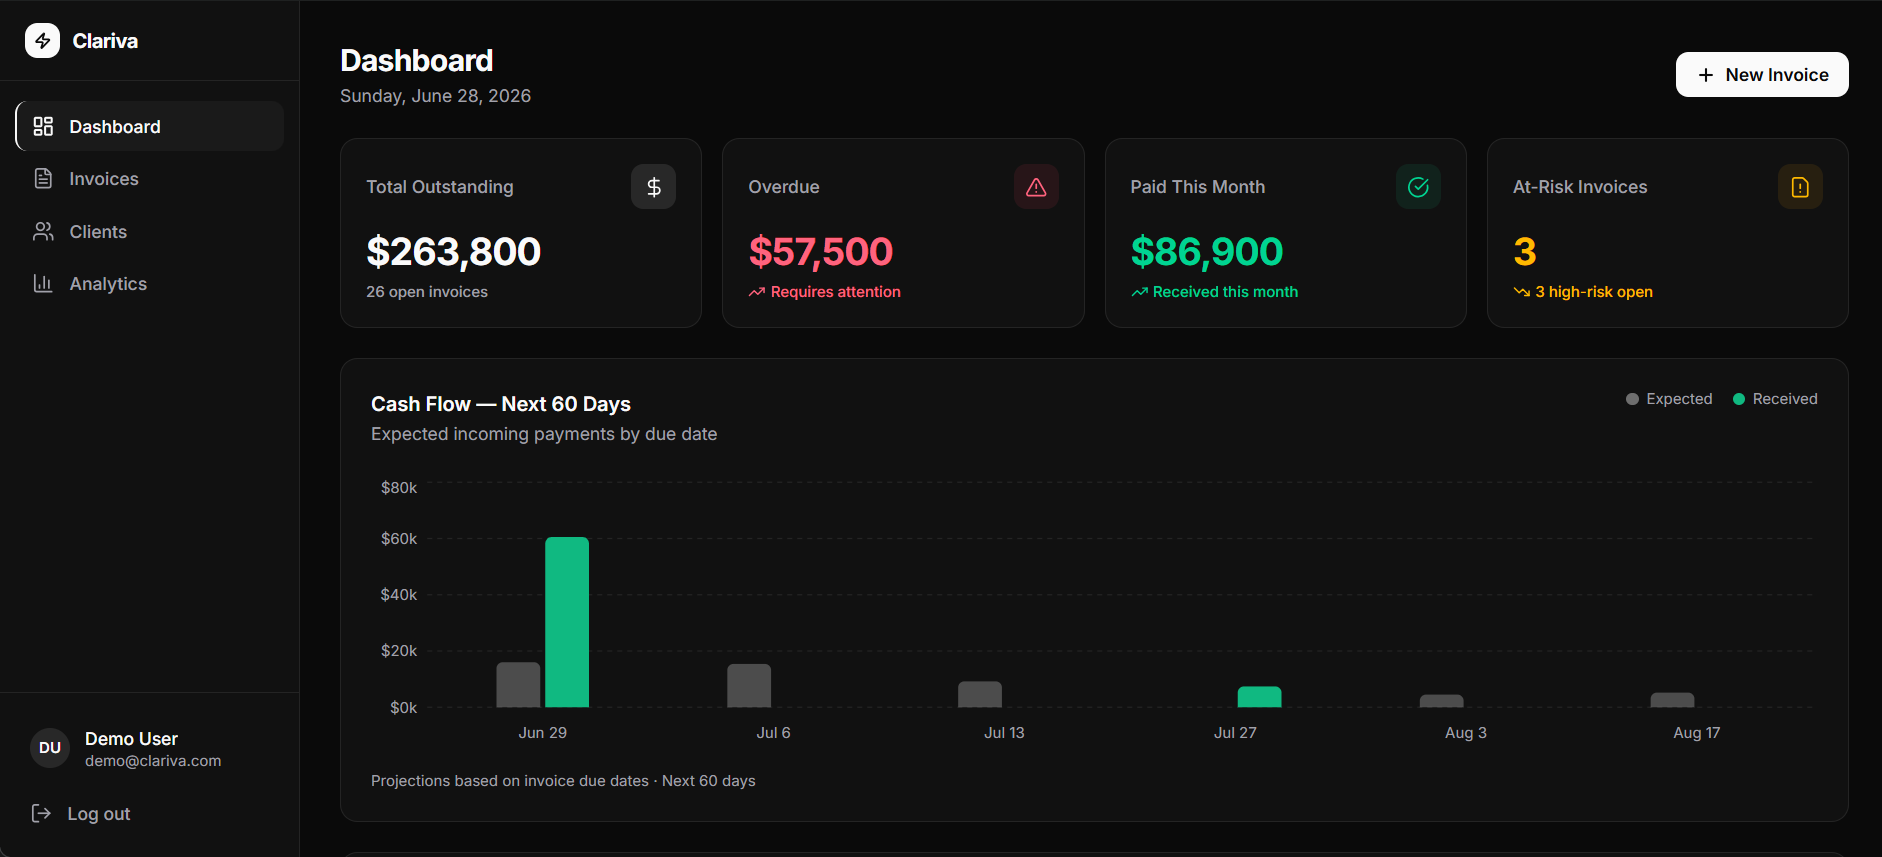The image size is (1882, 857).
Task: Click the DU user avatar
Action: coord(50,748)
